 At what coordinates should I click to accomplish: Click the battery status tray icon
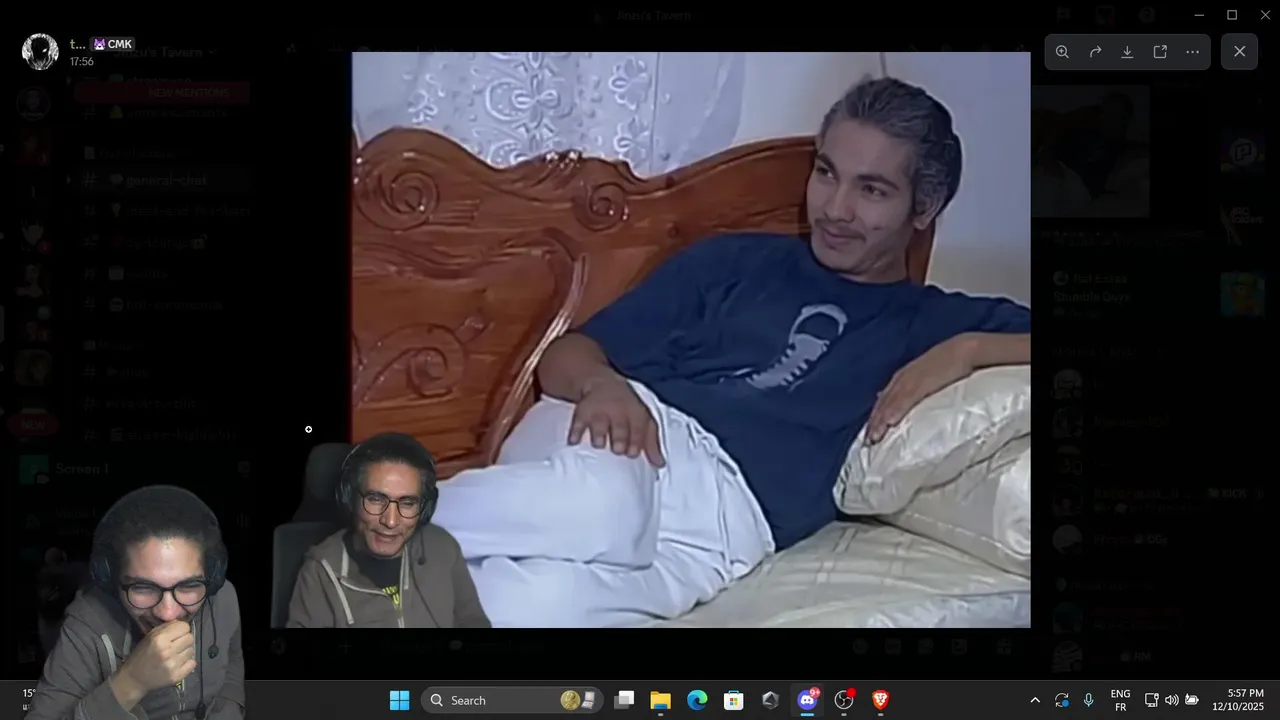[1192, 700]
